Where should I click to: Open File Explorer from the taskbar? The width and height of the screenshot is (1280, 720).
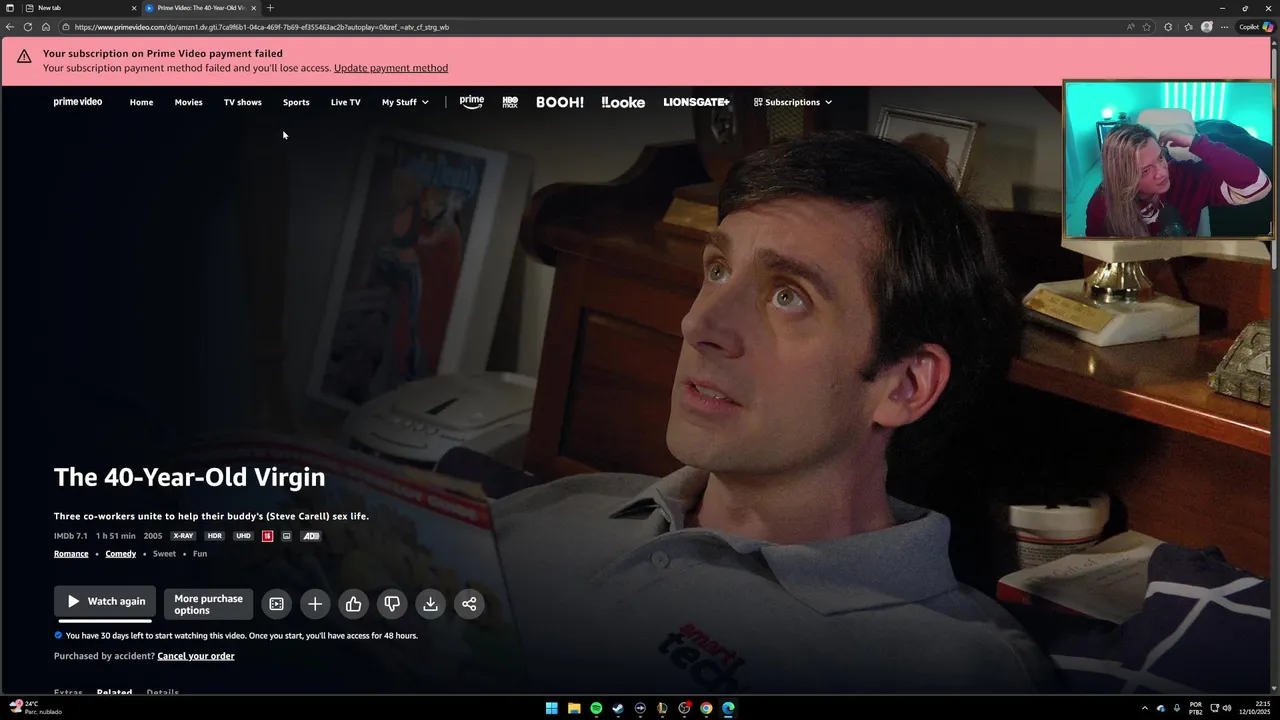574,708
